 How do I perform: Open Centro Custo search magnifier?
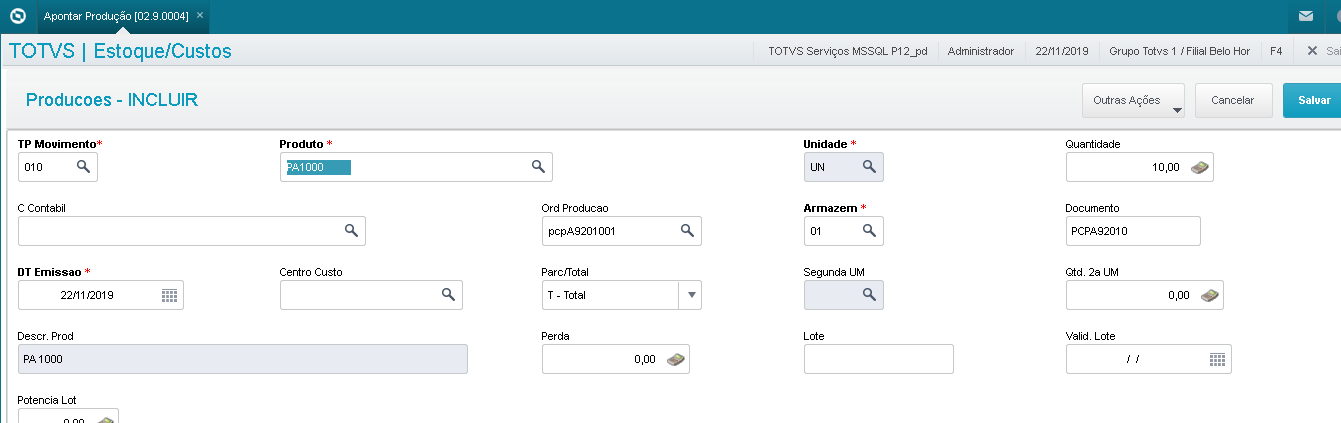pos(448,295)
